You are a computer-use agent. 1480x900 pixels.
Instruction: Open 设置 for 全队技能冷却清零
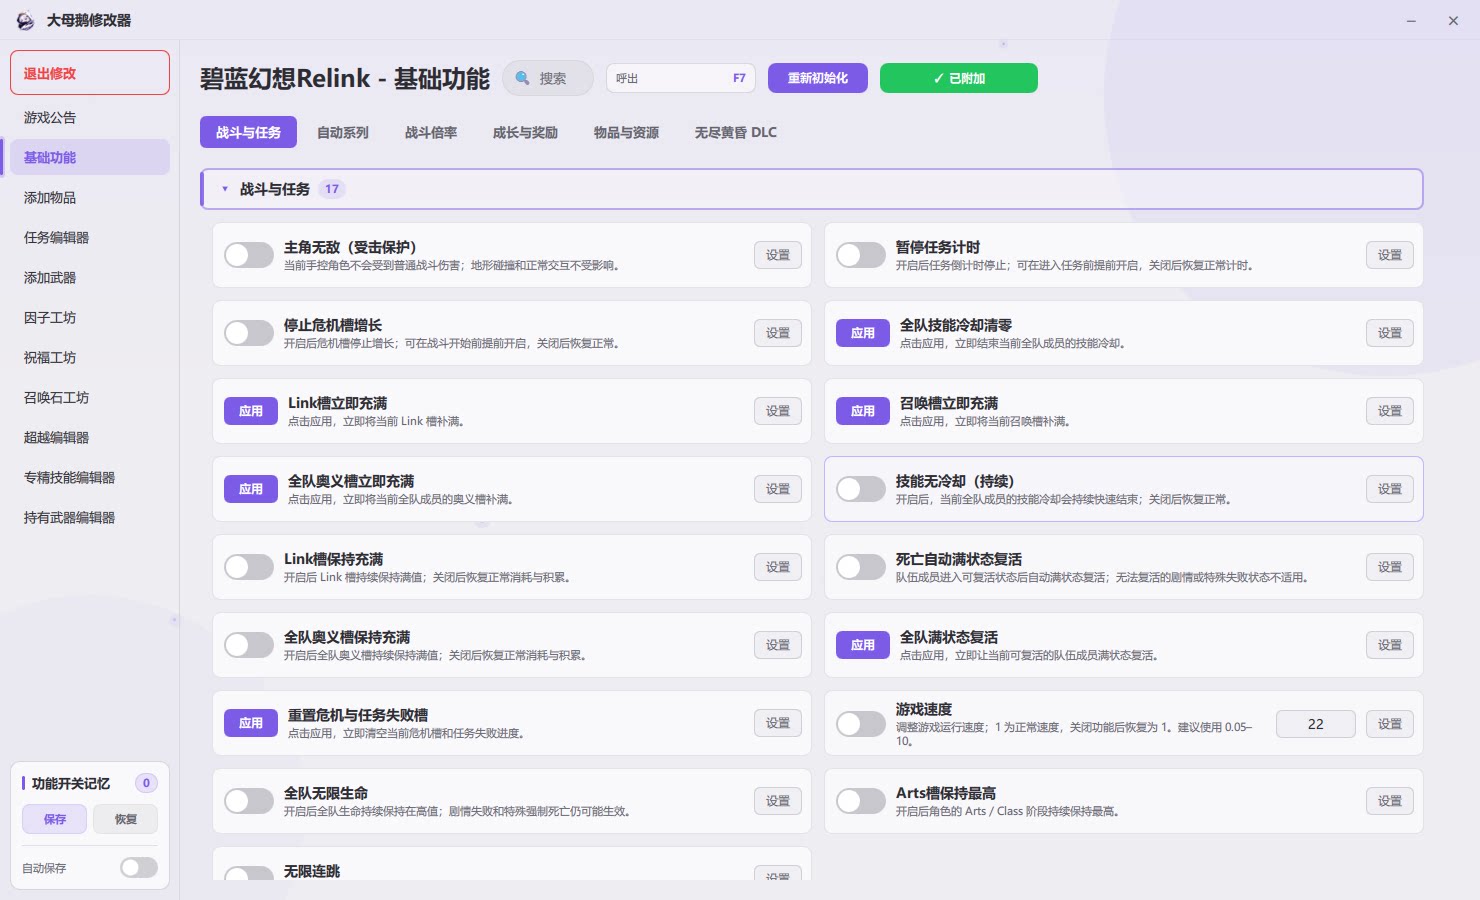point(1390,333)
